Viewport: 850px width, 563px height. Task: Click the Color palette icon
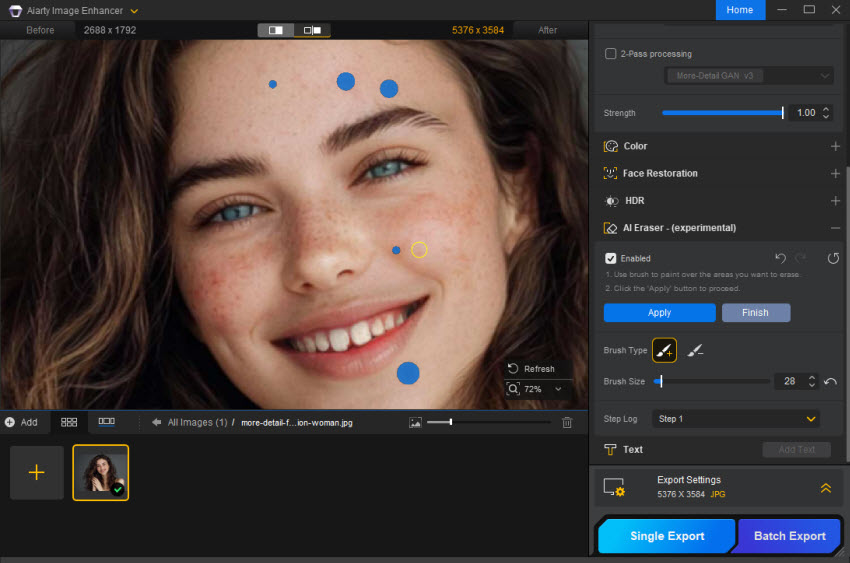pyautogui.click(x=611, y=146)
